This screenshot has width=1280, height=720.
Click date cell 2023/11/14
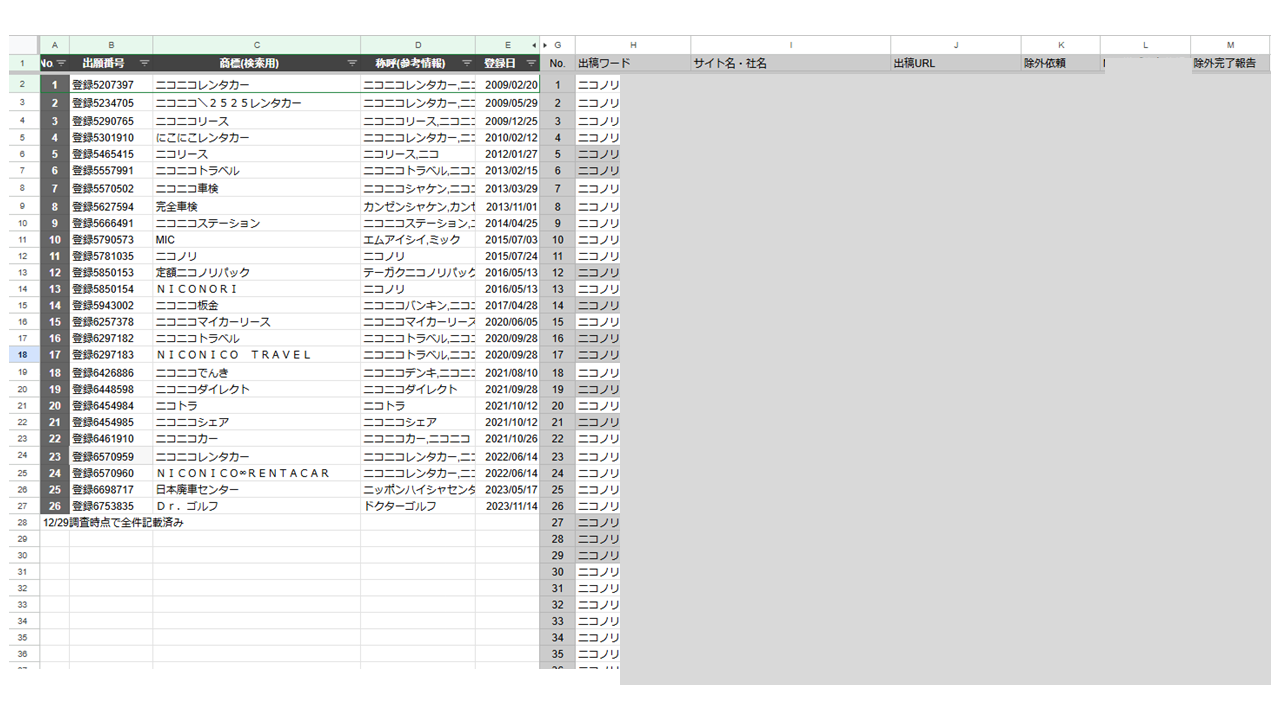click(x=507, y=506)
